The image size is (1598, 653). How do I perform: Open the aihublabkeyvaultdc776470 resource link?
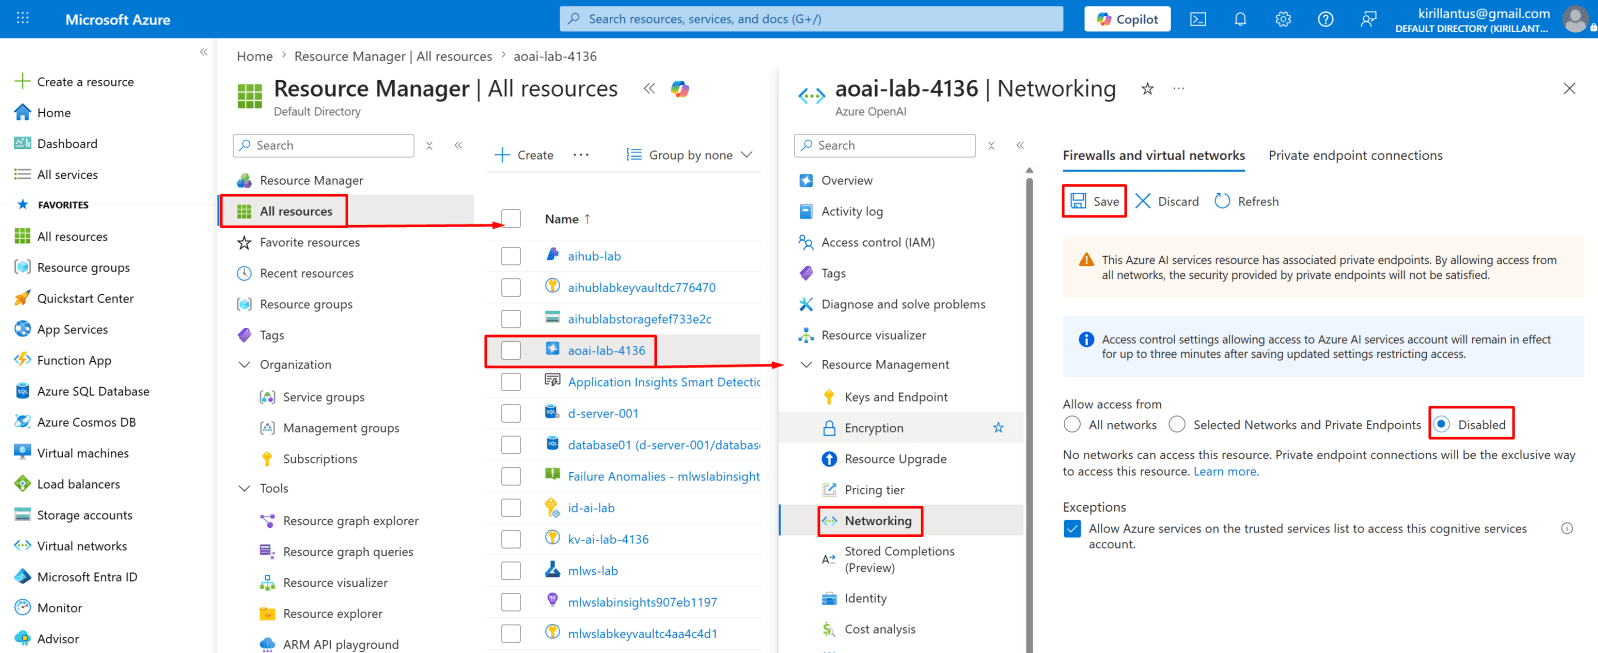pyautogui.click(x=642, y=287)
